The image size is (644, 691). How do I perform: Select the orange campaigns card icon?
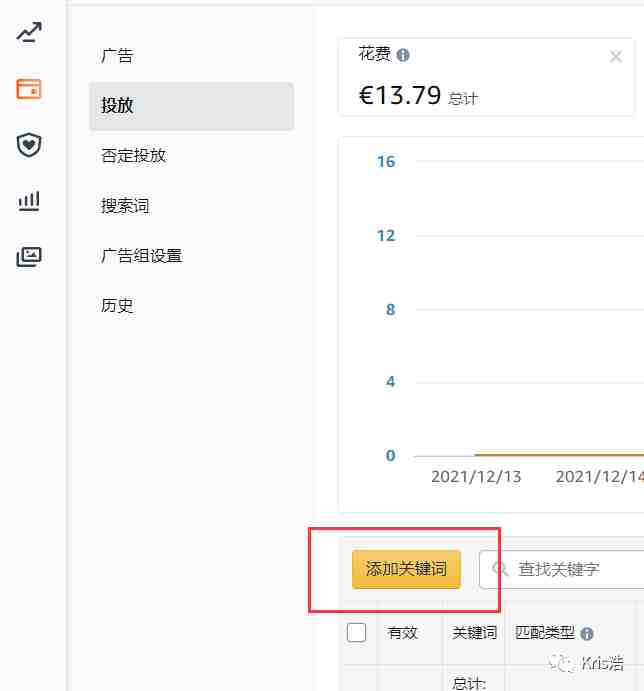coord(29,89)
